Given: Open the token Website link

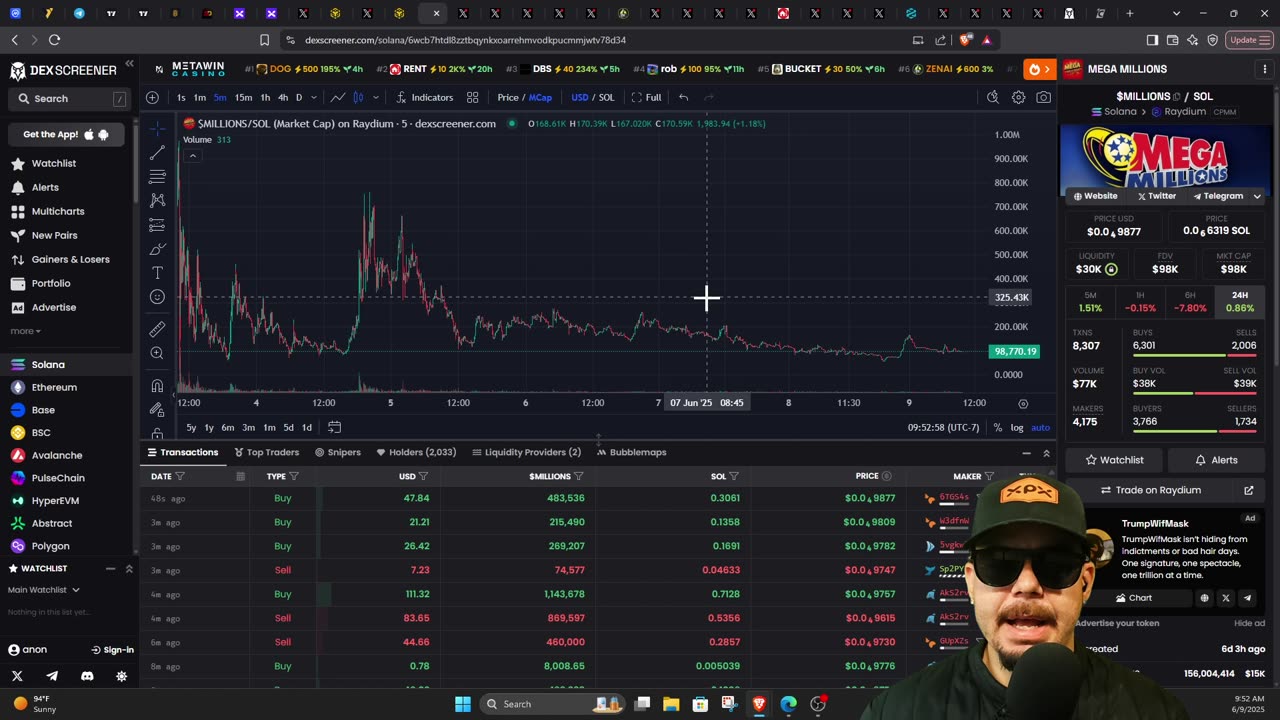Looking at the screenshot, I should tap(1095, 196).
